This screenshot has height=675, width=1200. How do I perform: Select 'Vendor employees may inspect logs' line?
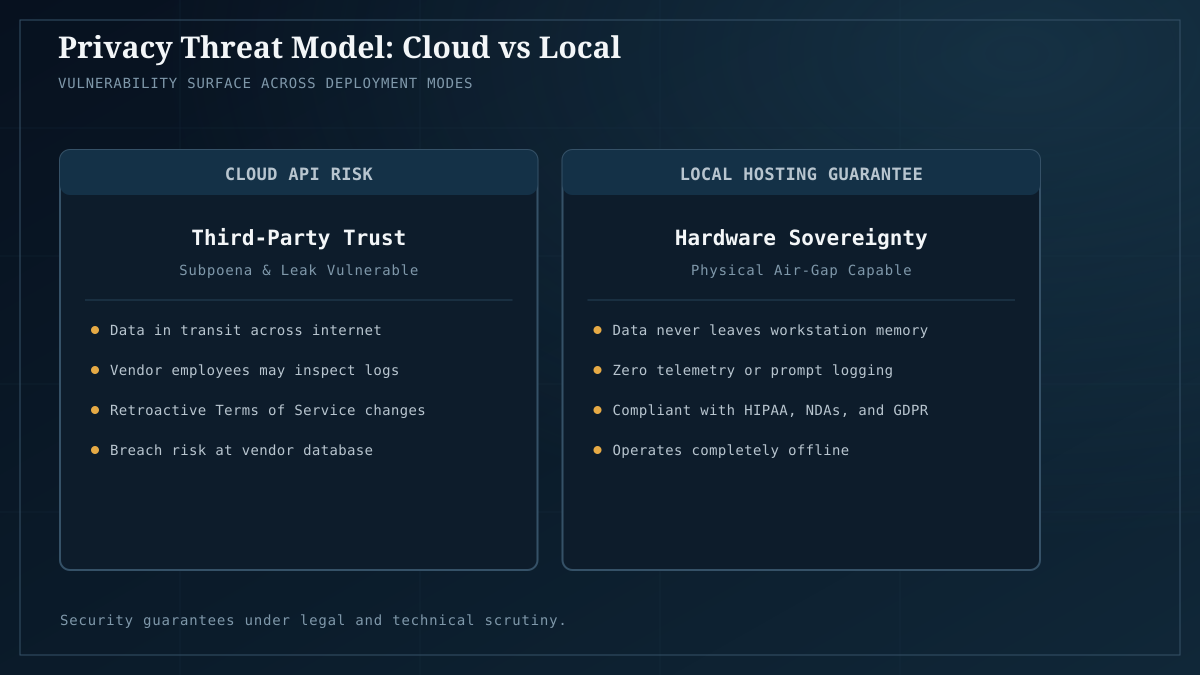tap(254, 370)
